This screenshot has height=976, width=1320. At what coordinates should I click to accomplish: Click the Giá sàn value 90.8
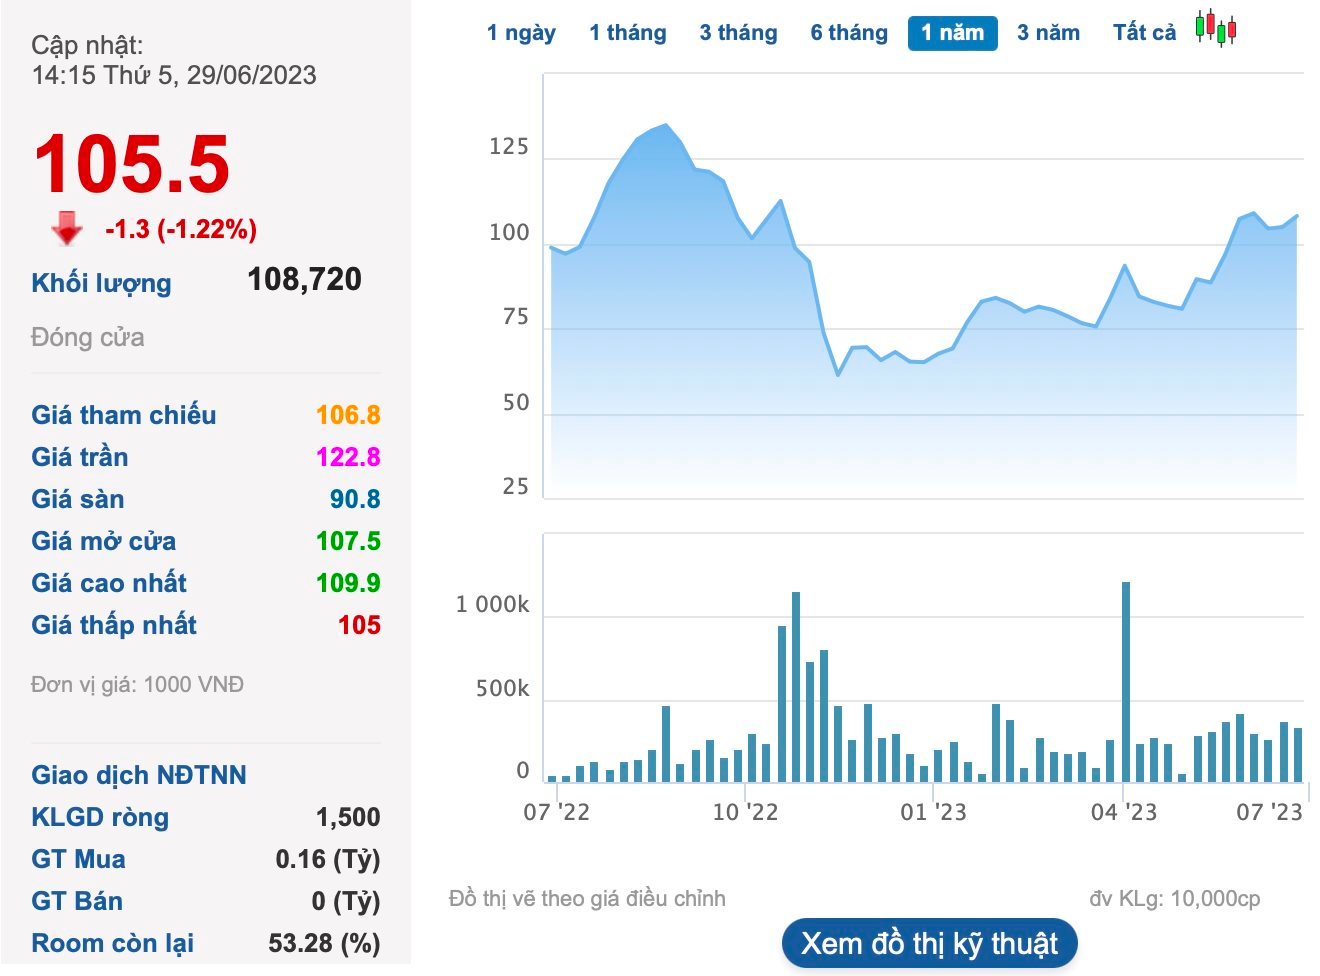pyautogui.click(x=354, y=499)
